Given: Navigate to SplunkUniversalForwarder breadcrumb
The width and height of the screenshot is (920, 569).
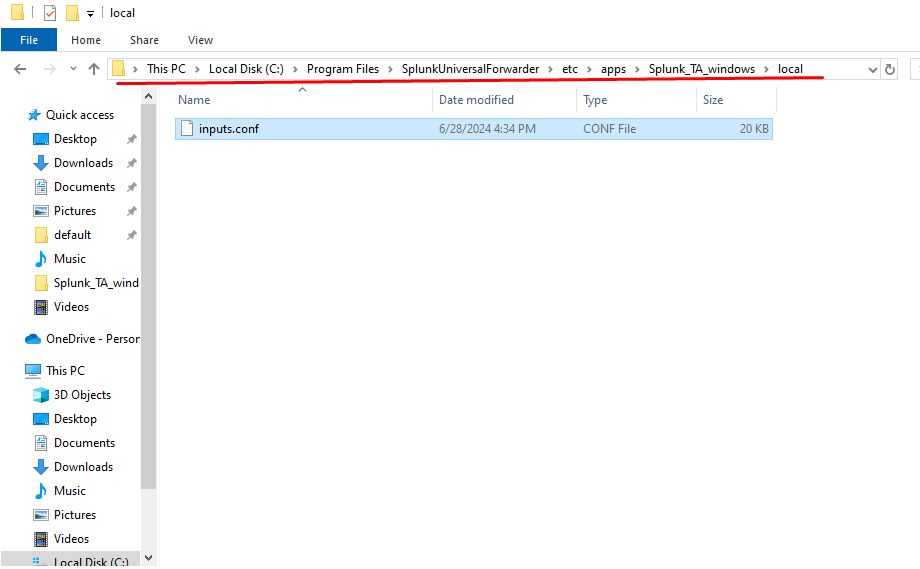Looking at the screenshot, I should click(470, 69).
